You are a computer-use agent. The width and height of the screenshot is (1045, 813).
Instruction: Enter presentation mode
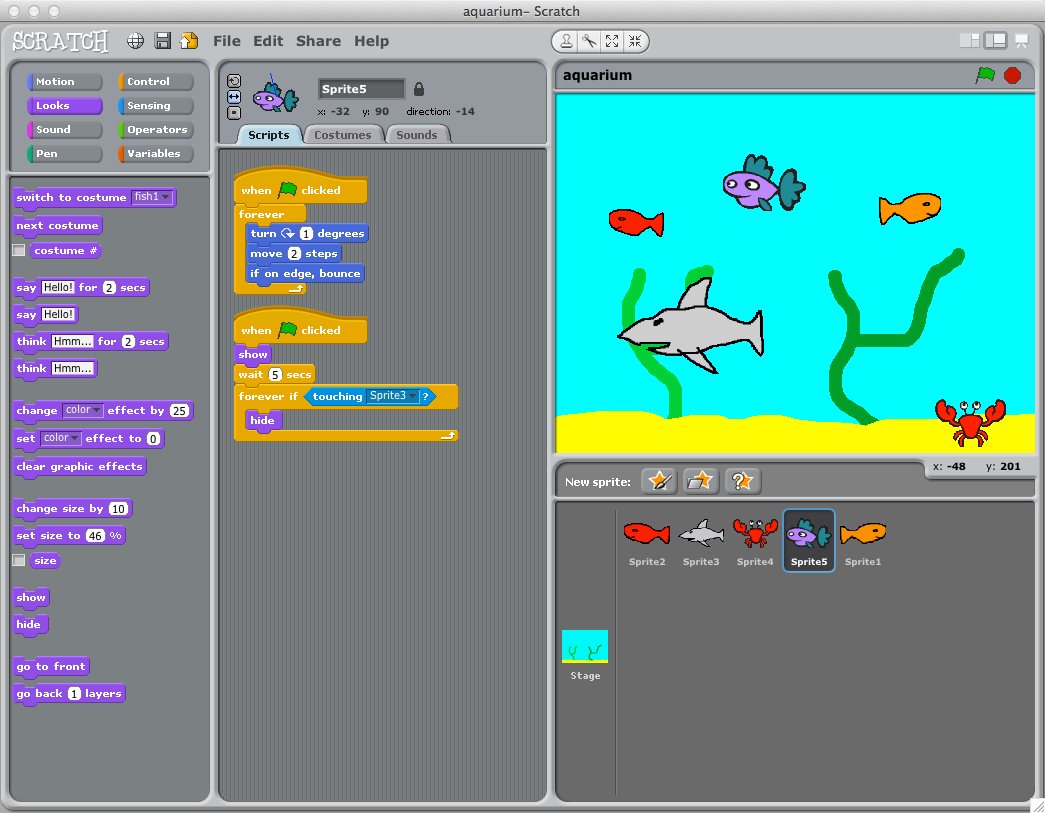tap(1021, 41)
